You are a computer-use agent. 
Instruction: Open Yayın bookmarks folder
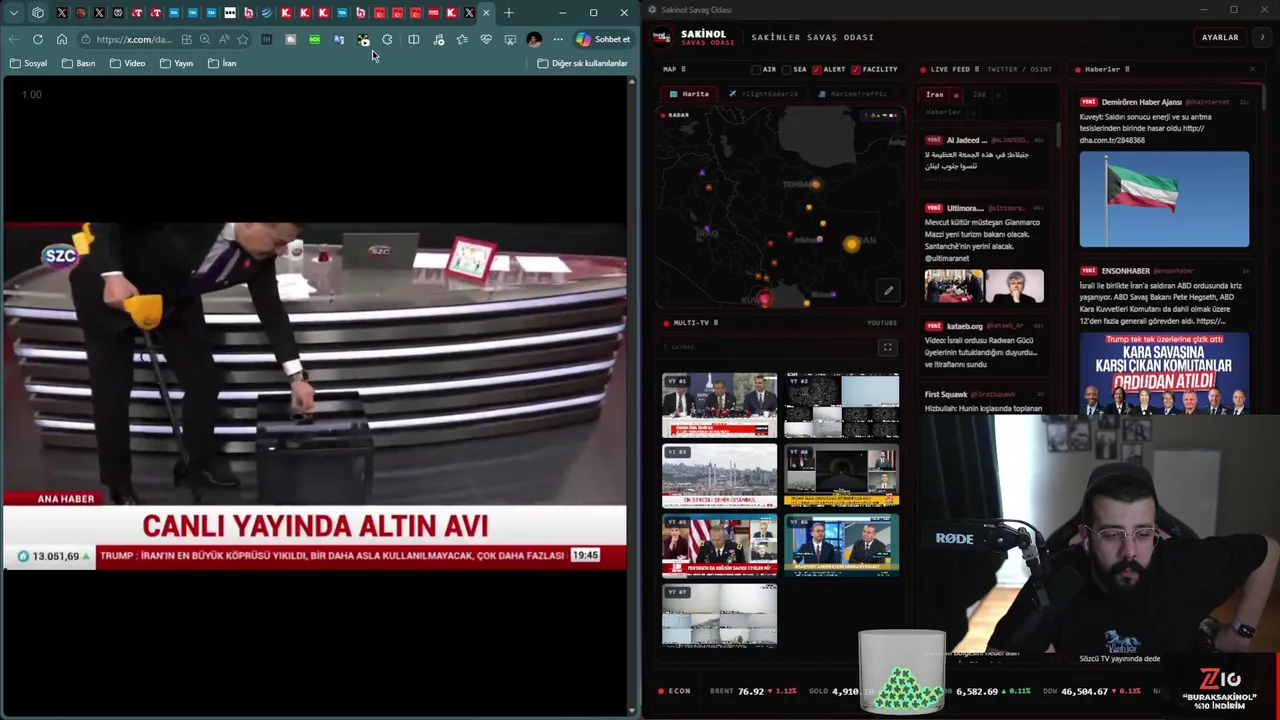[176, 63]
